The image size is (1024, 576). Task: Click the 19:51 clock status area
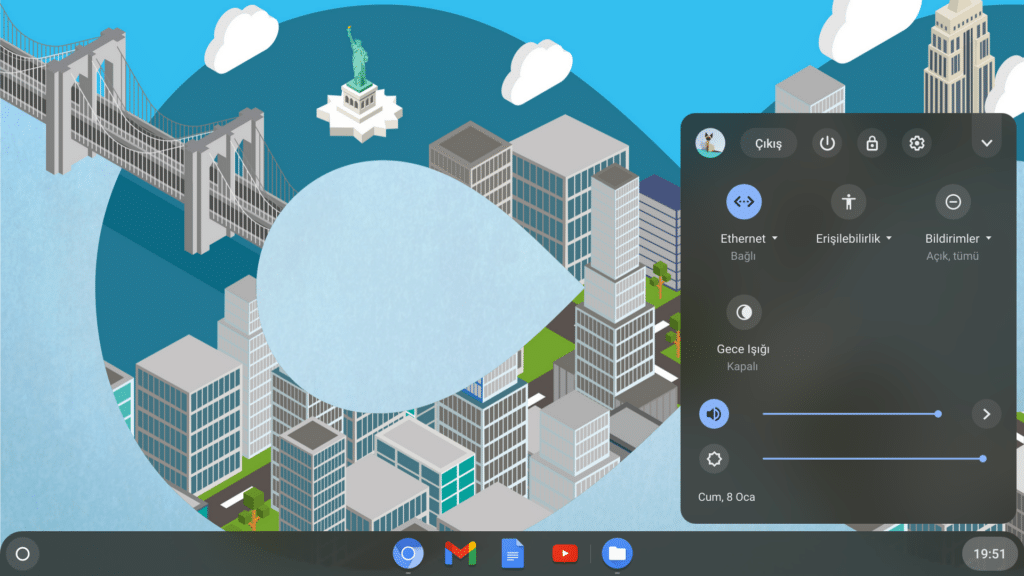pos(989,554)
